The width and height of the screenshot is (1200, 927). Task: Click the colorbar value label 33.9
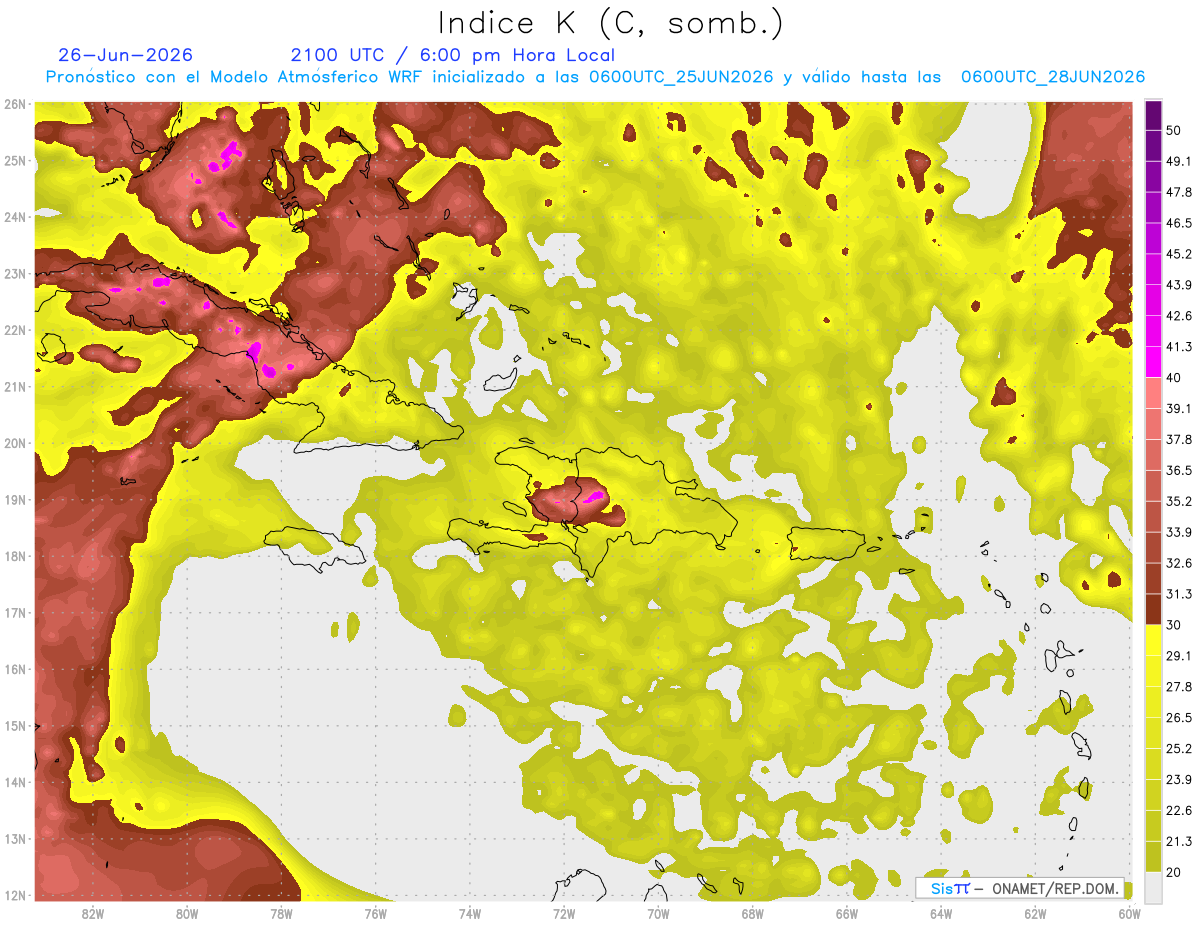1179,532
